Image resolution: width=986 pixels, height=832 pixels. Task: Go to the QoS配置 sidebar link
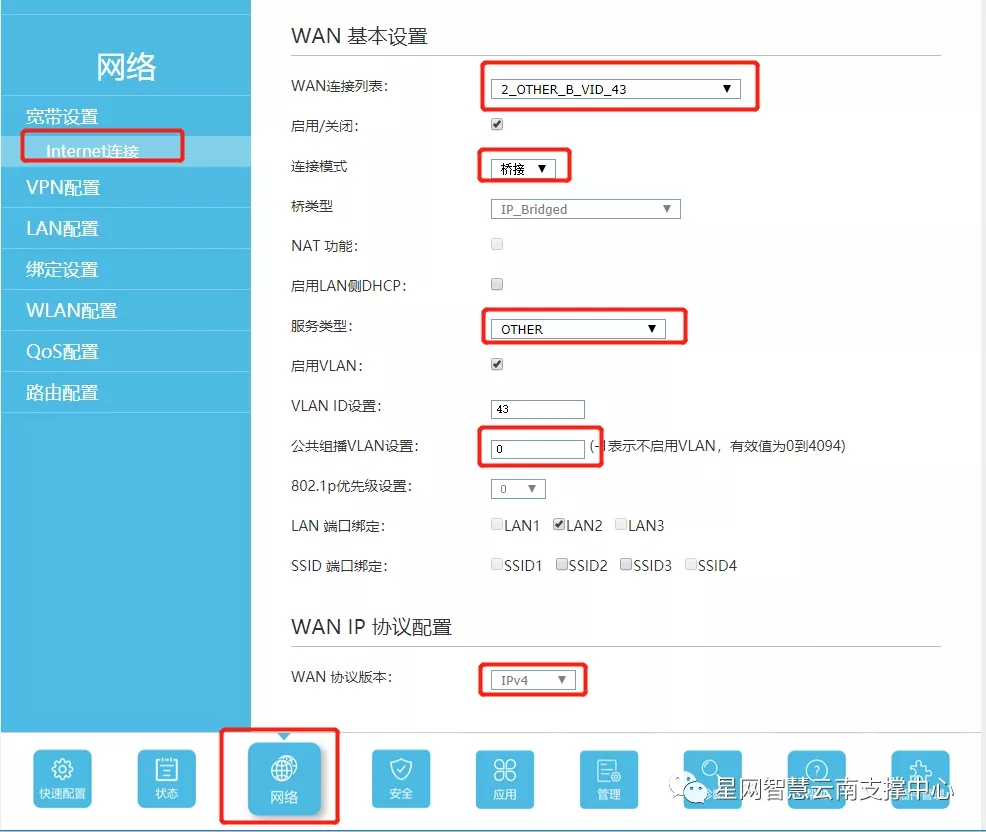tap(62, 351)
